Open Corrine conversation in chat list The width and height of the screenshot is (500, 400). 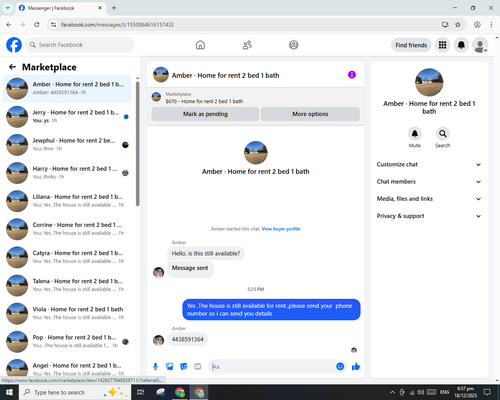[x=67, y=229]
